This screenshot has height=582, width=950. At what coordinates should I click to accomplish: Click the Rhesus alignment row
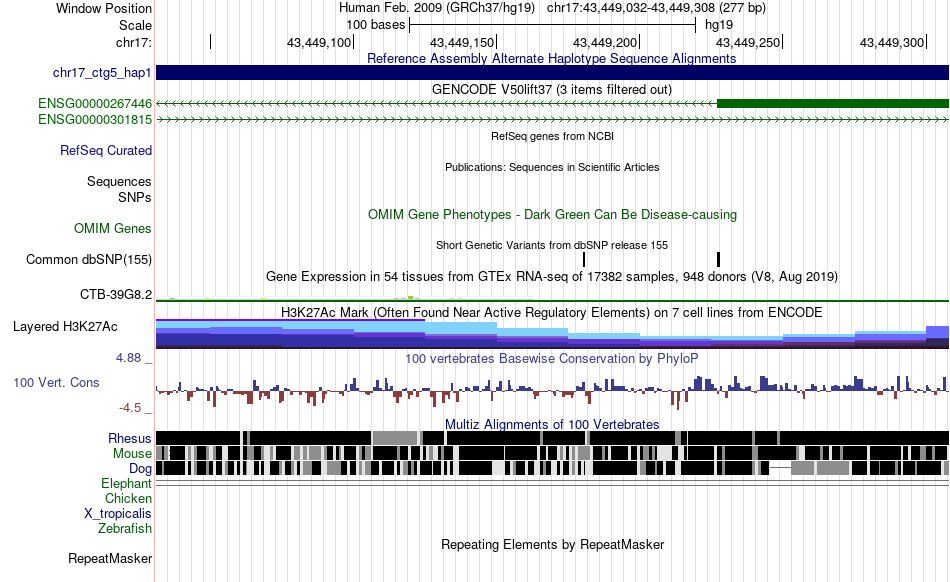(552, 438)
